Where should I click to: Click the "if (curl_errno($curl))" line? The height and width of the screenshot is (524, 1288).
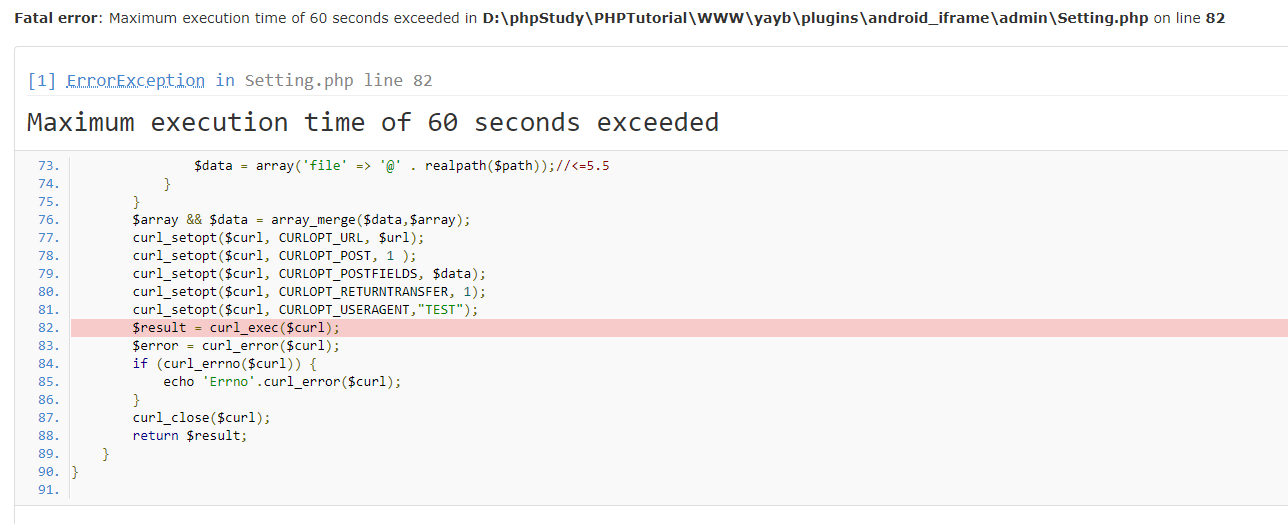224,363
